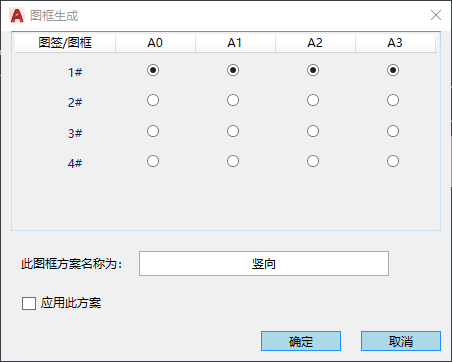Viewport: 452px width, 362px height.
Task: Confirm with the 确定 button
Action: (x=301, y=341)
